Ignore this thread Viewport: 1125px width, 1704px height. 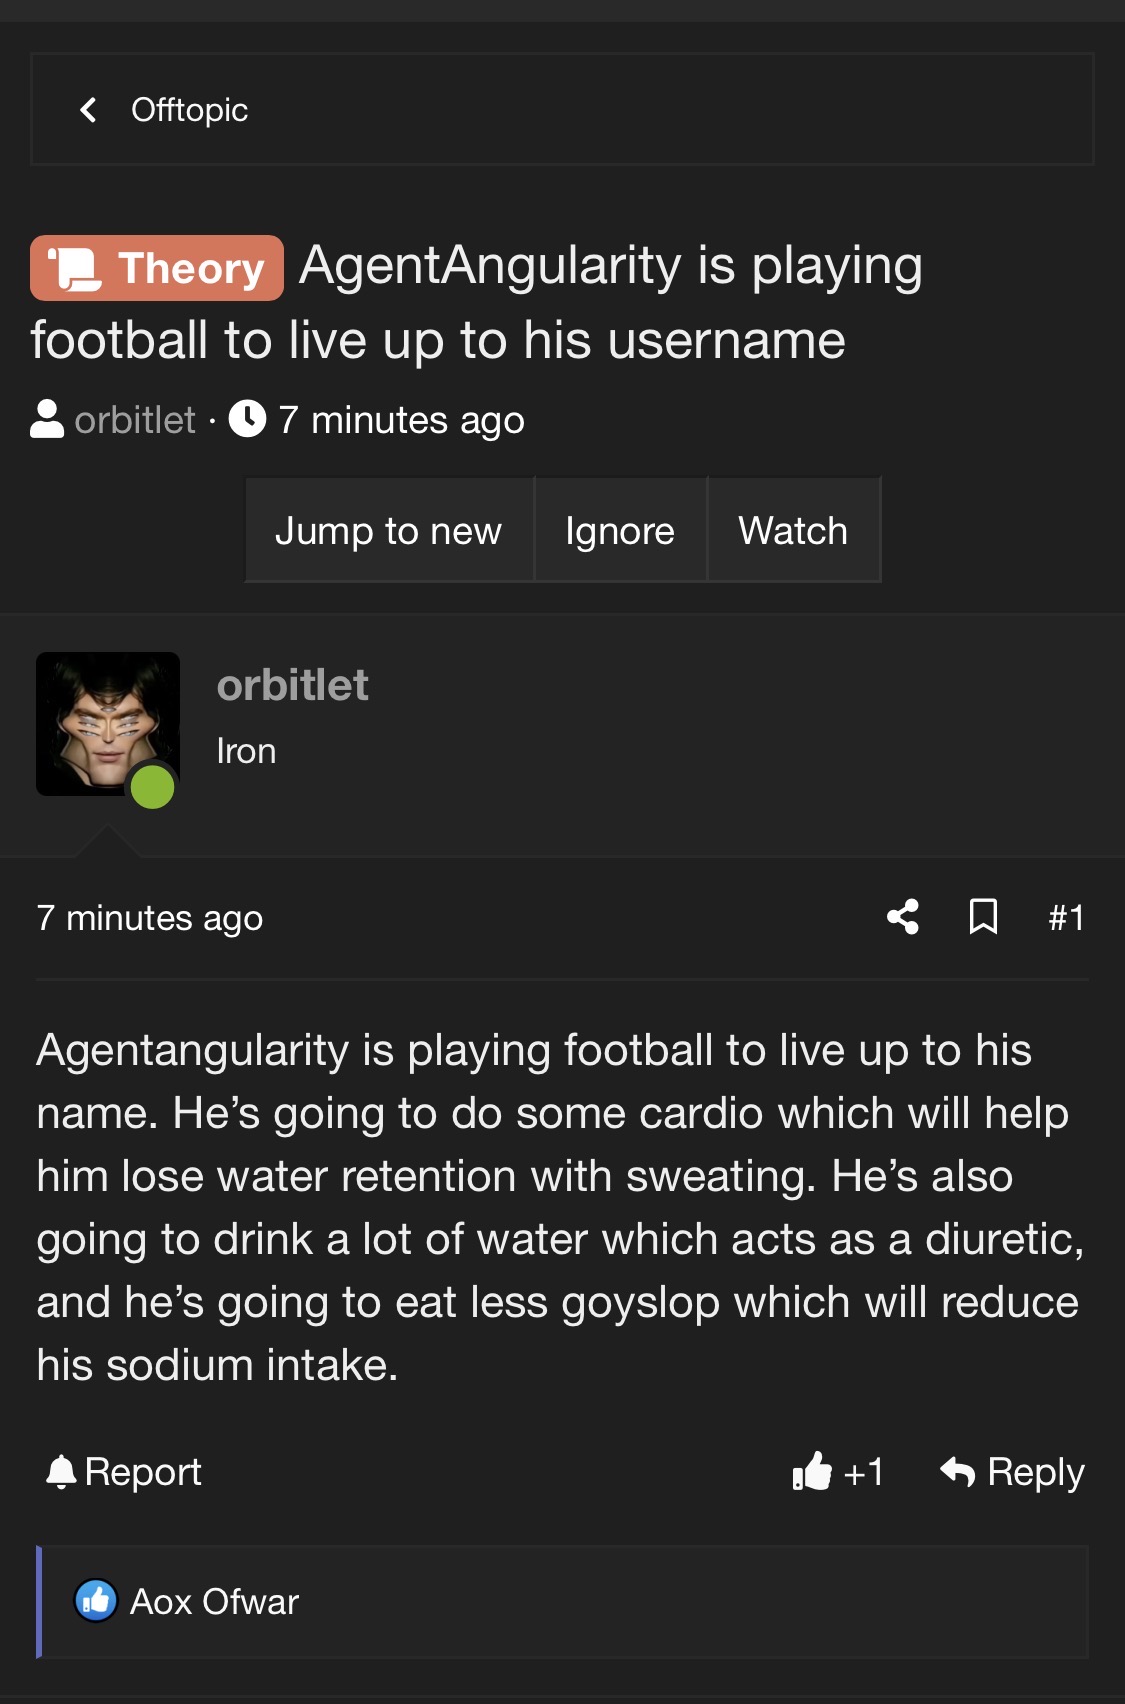(620, 530)
